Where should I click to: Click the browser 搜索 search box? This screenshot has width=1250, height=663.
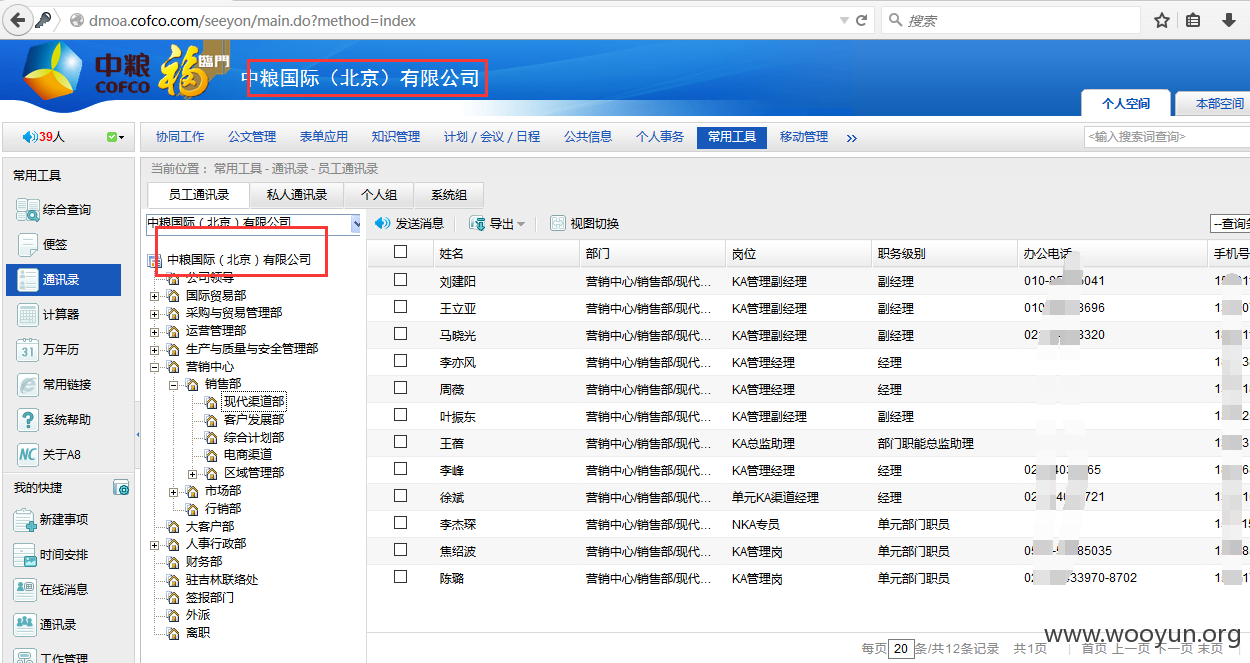[x=1010, y=20]
